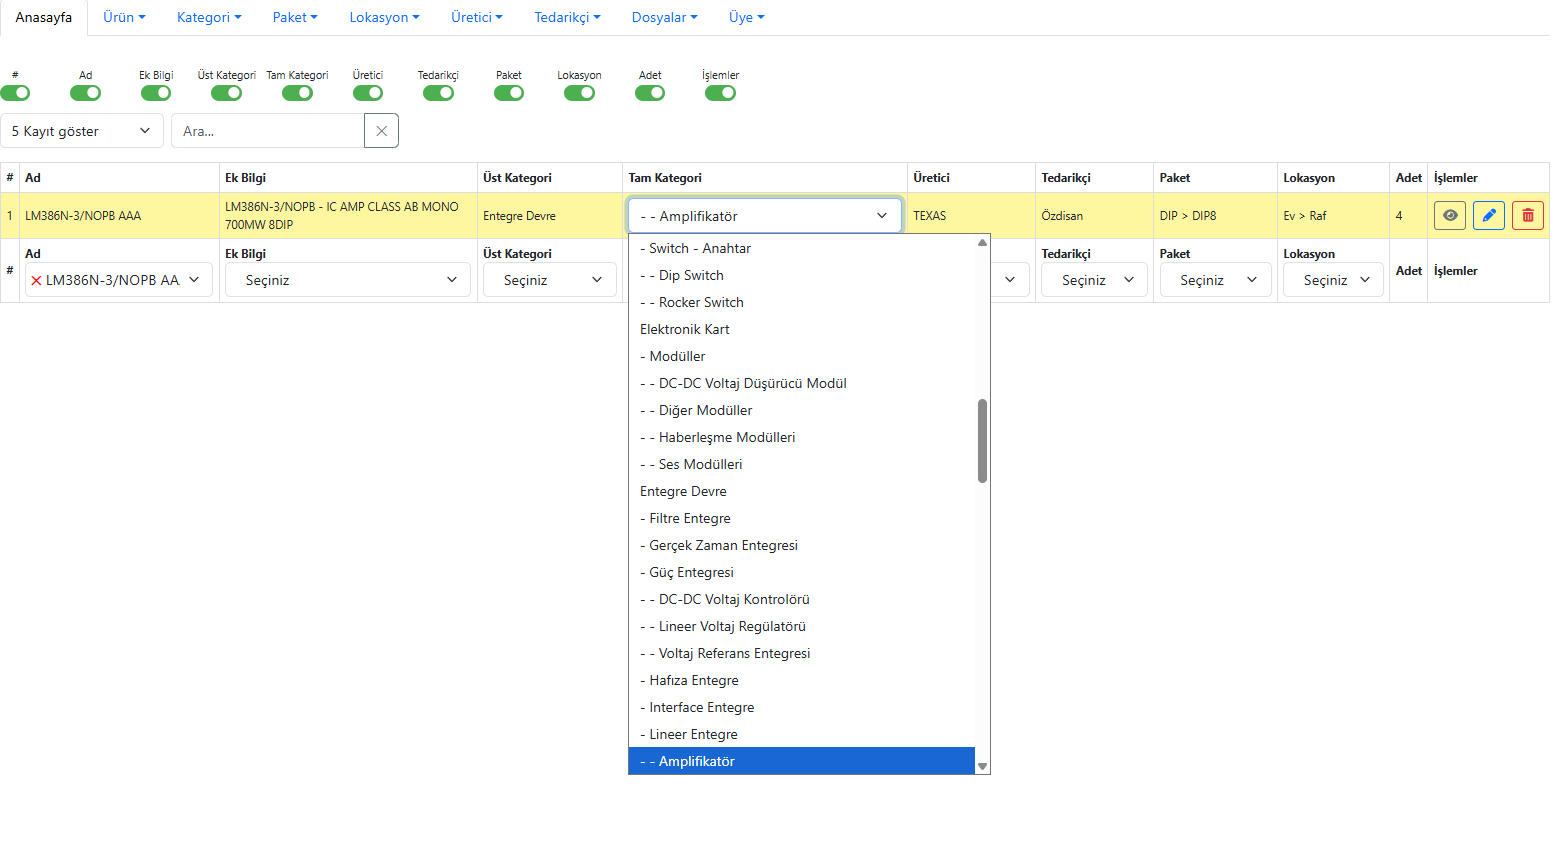
Task: Click the 'Ara...' search input field
Action: pyautogui.click(x=267, y=131)
